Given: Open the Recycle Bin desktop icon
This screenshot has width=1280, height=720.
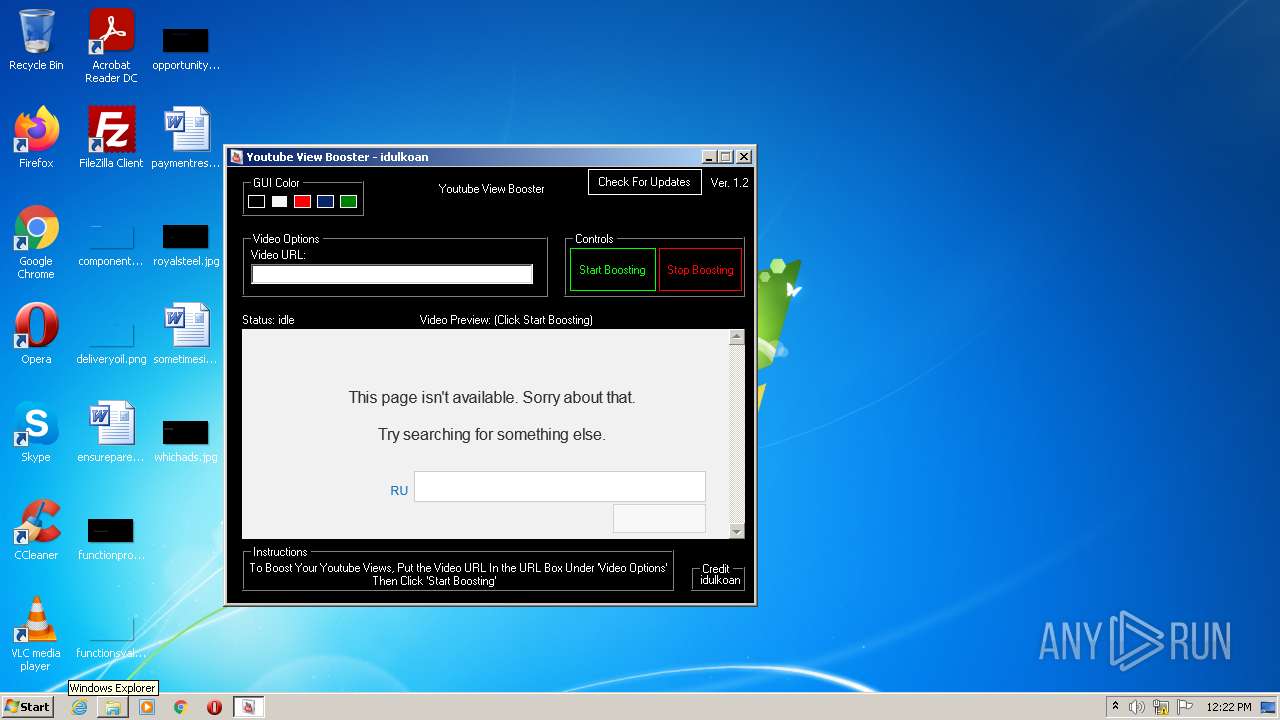Looking at the screenshot, I should 36,40.
